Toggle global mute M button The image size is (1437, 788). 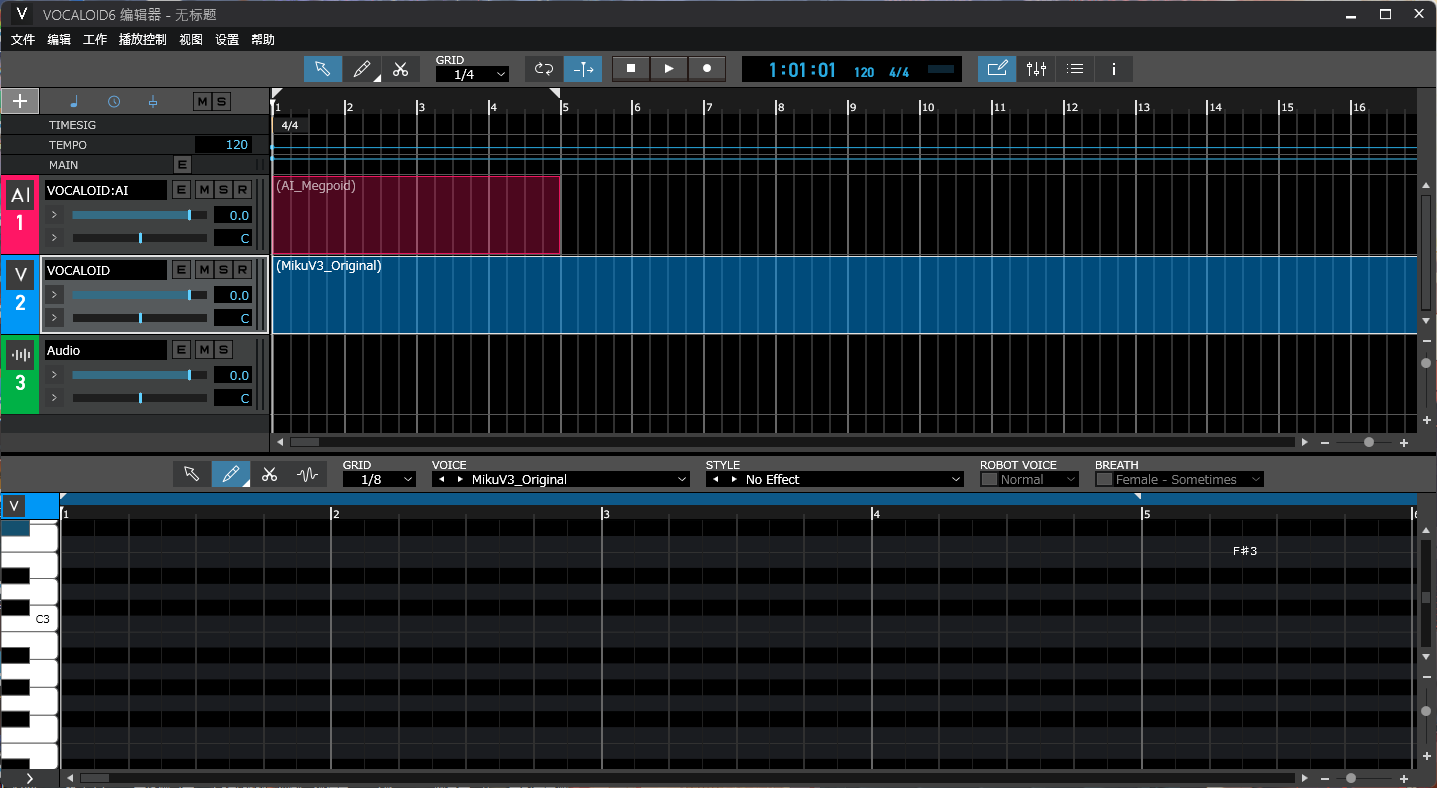[203, 101]
